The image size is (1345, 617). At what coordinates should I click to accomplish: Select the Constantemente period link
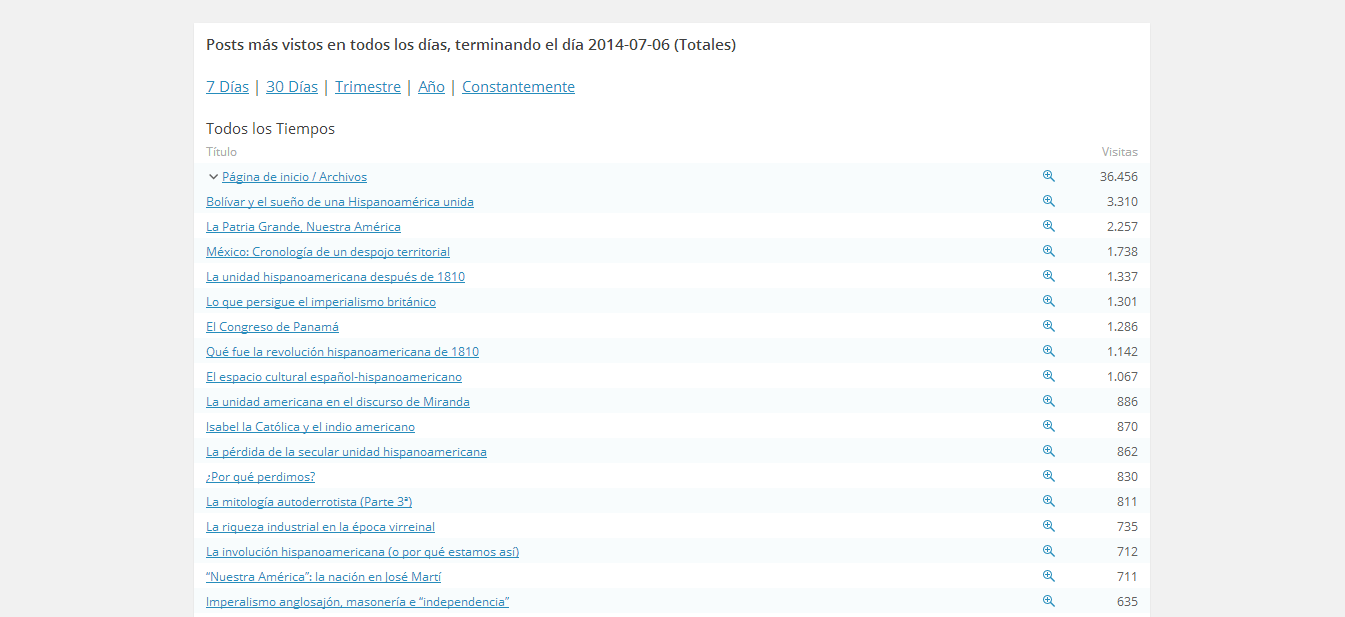(x=518, y=87)
